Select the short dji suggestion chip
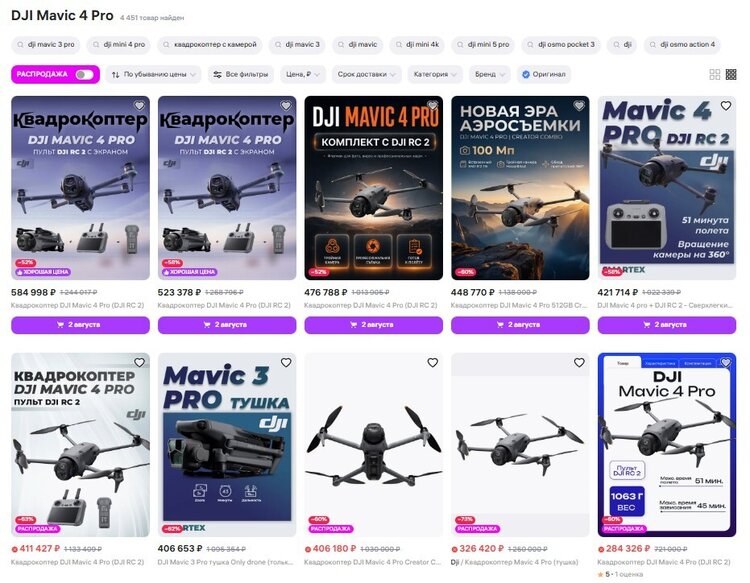The height and width of the screenshot is (583, 750). [622, 44]
